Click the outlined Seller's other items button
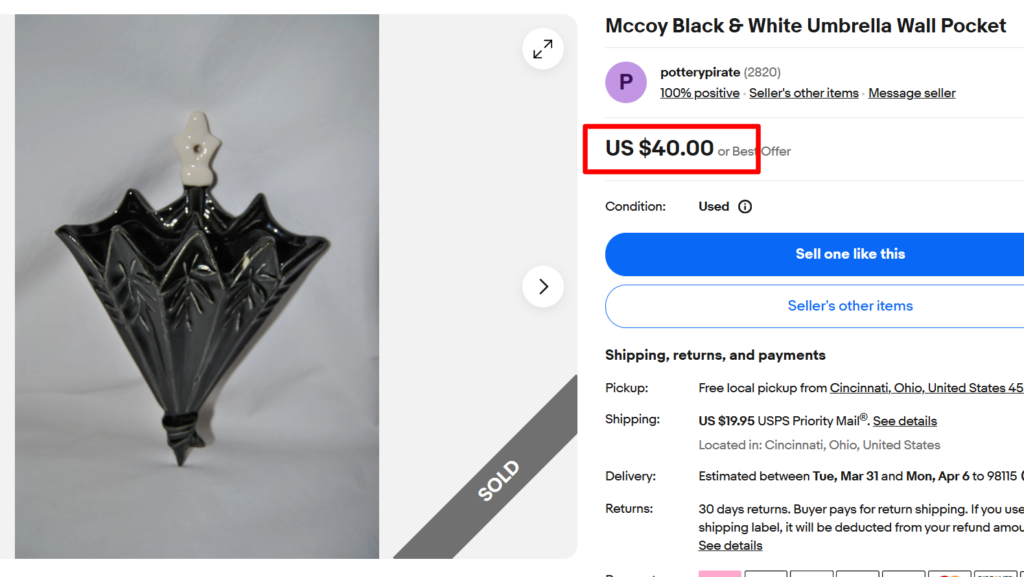 [850, 306]
